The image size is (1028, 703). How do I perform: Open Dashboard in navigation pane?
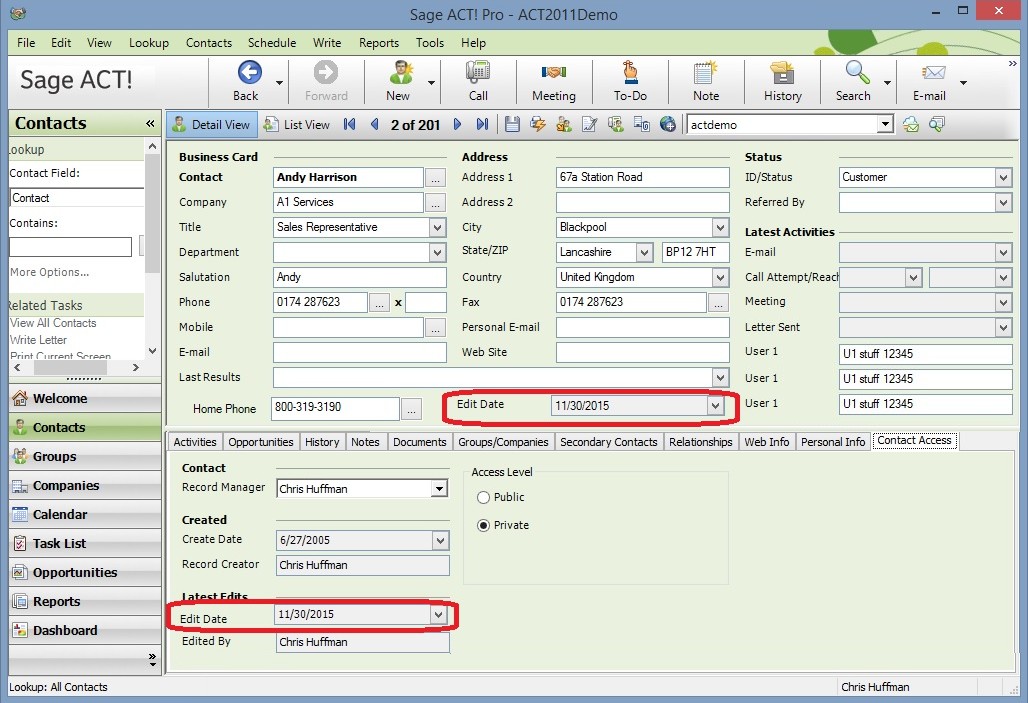85,630
